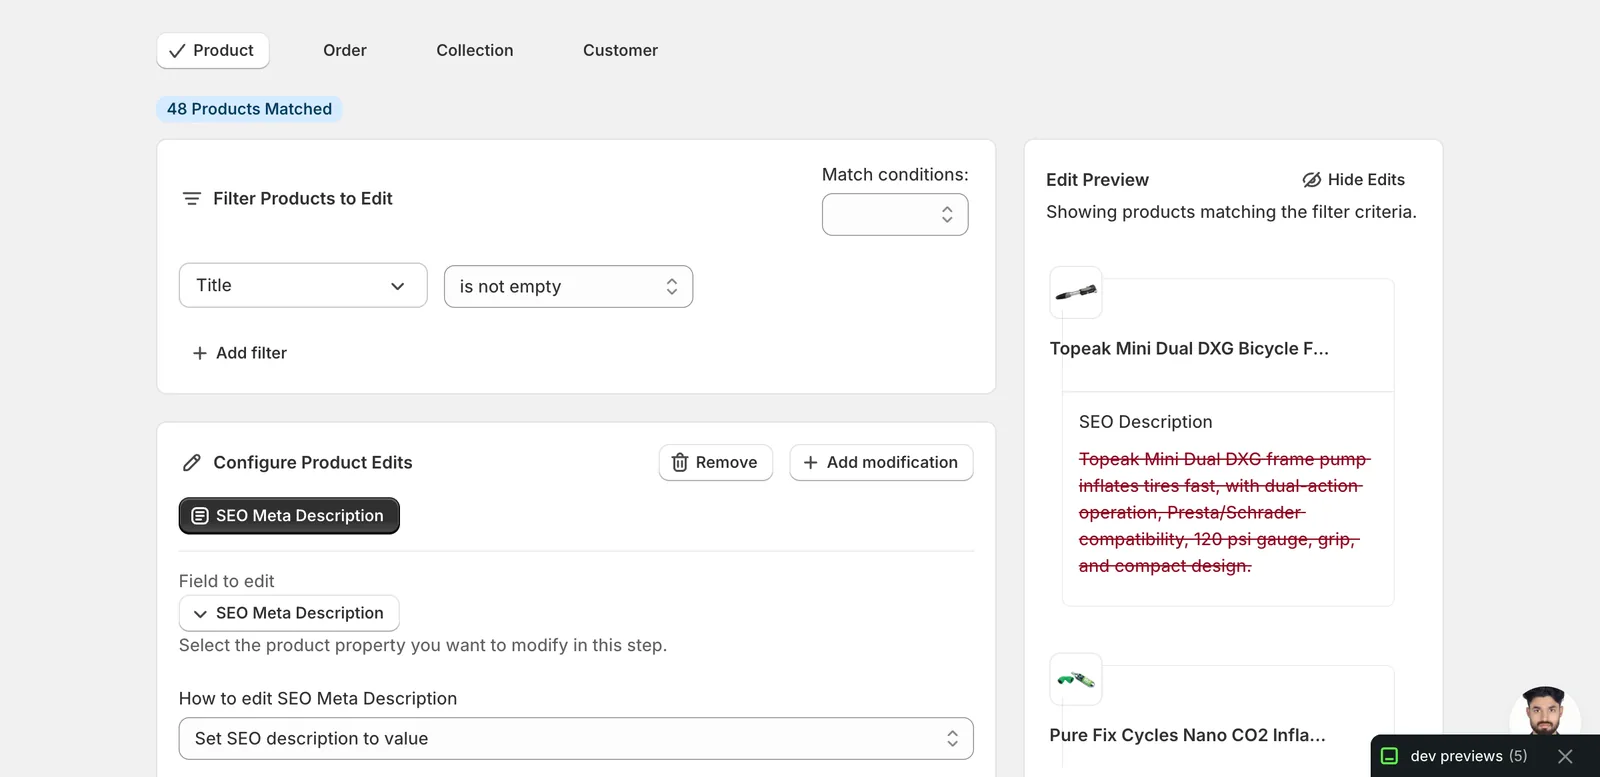
Task: Open the 'Set SEO description to value' dropdown
Action: click(x=576, y=739)
